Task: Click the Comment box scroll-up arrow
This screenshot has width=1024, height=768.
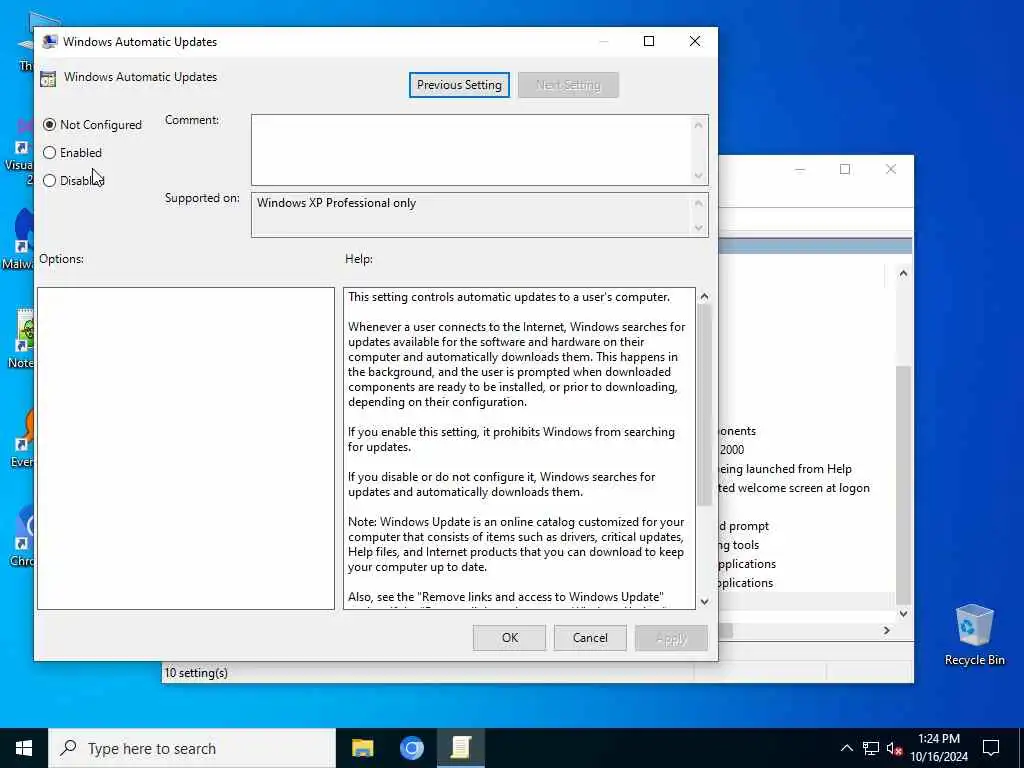Action: click(x=699, y=125)
